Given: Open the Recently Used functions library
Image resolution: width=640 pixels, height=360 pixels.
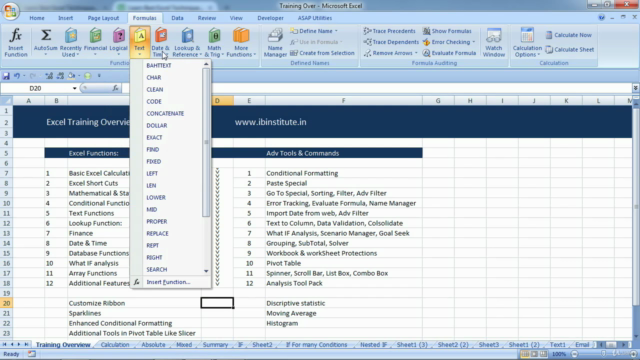Looking at the screenshot, I should [71, 42].
